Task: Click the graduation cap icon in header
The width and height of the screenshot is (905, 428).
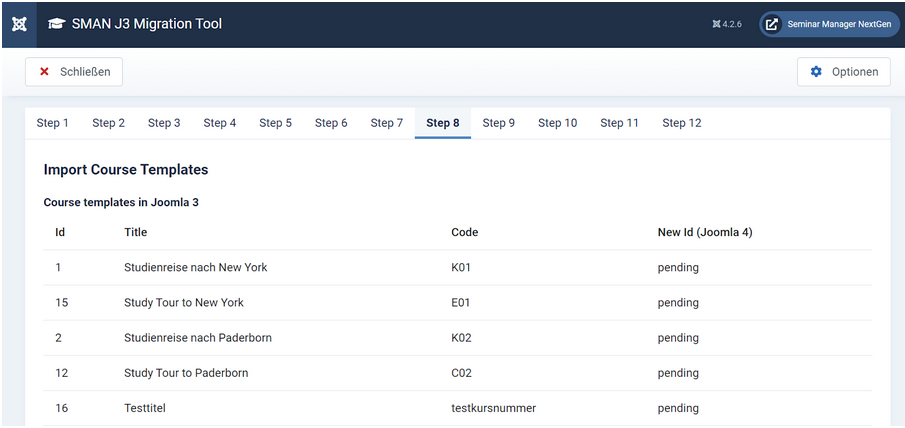Action: click(x=56, y=24)
